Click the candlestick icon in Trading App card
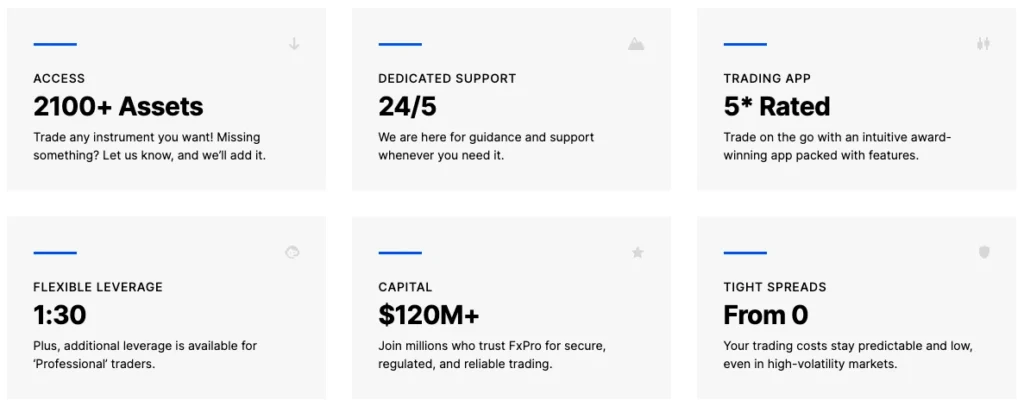 (x=984, y=44)
